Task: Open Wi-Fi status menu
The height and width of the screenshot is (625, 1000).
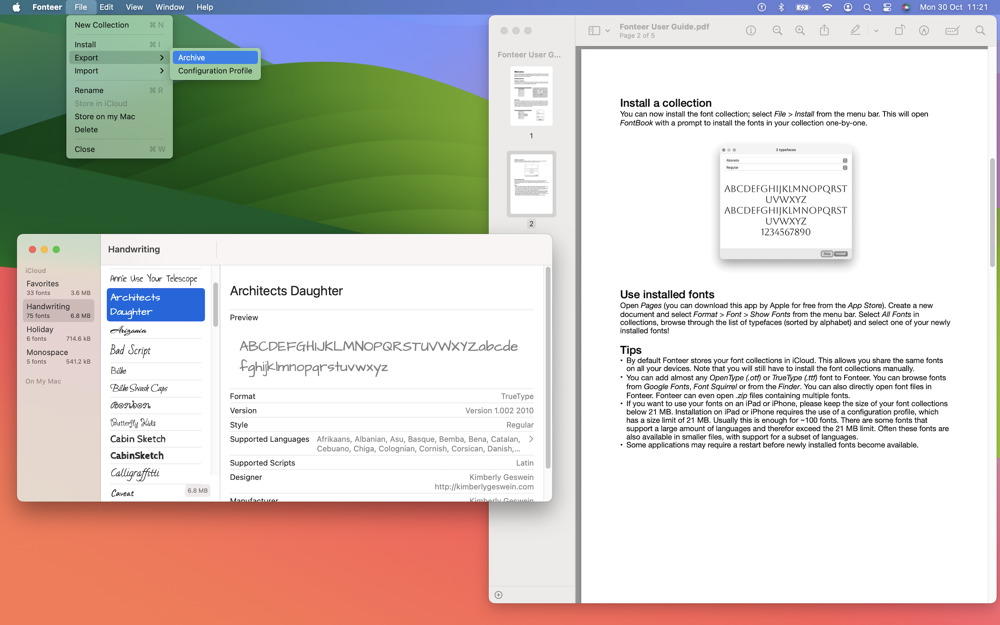Action: [827, 7]
